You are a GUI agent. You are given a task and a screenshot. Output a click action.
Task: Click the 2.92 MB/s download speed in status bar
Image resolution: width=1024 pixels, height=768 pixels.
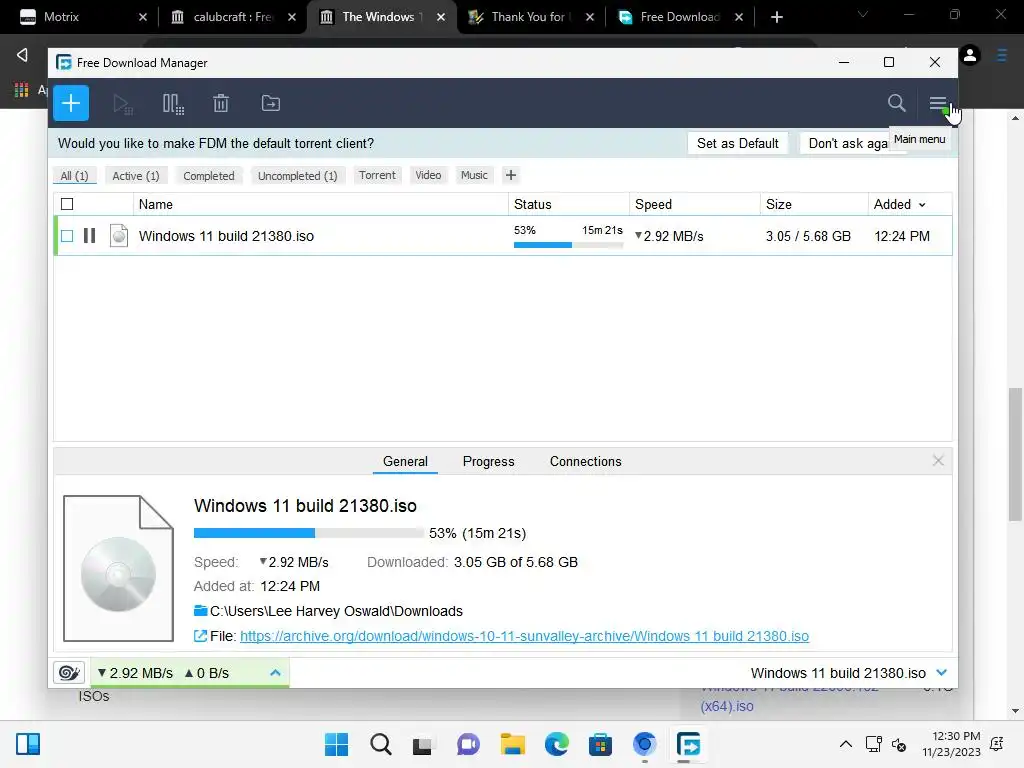135,673
